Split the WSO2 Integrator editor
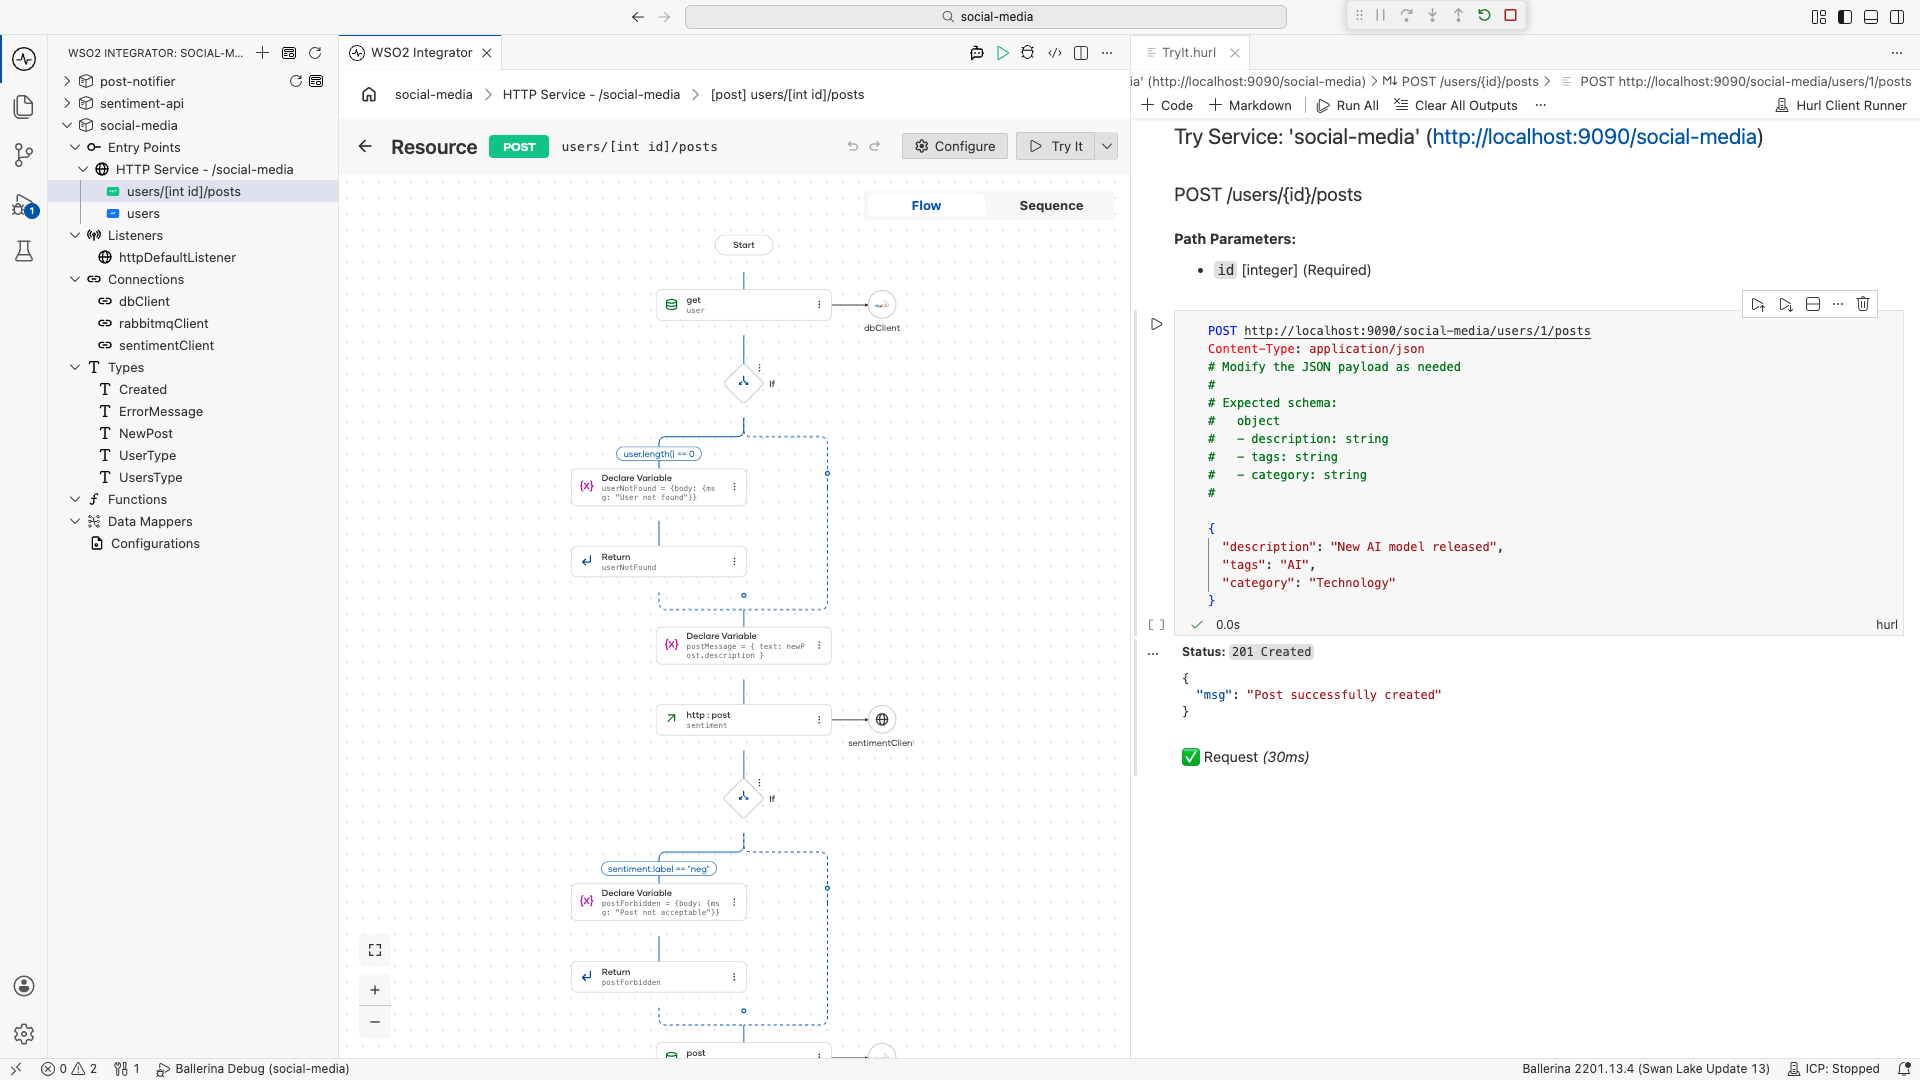 click(x=1080, y=53)
